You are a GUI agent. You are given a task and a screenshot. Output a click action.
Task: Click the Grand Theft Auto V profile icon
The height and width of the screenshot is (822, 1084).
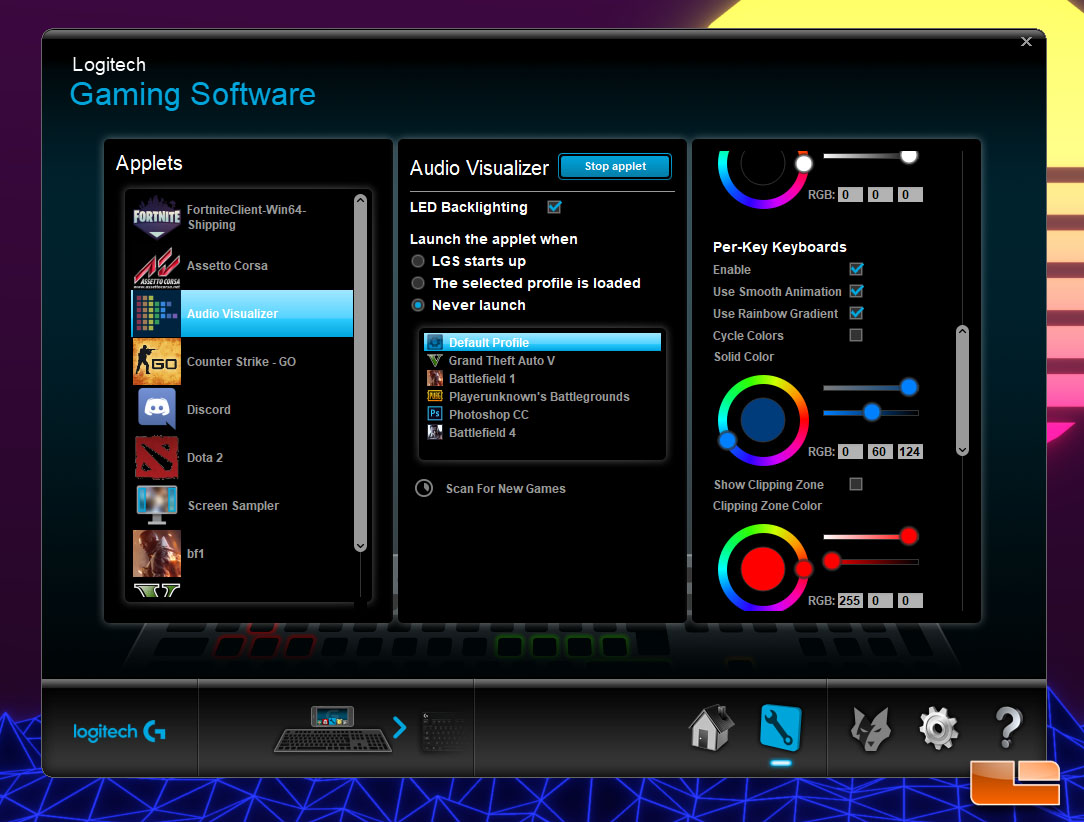(435, 360)
